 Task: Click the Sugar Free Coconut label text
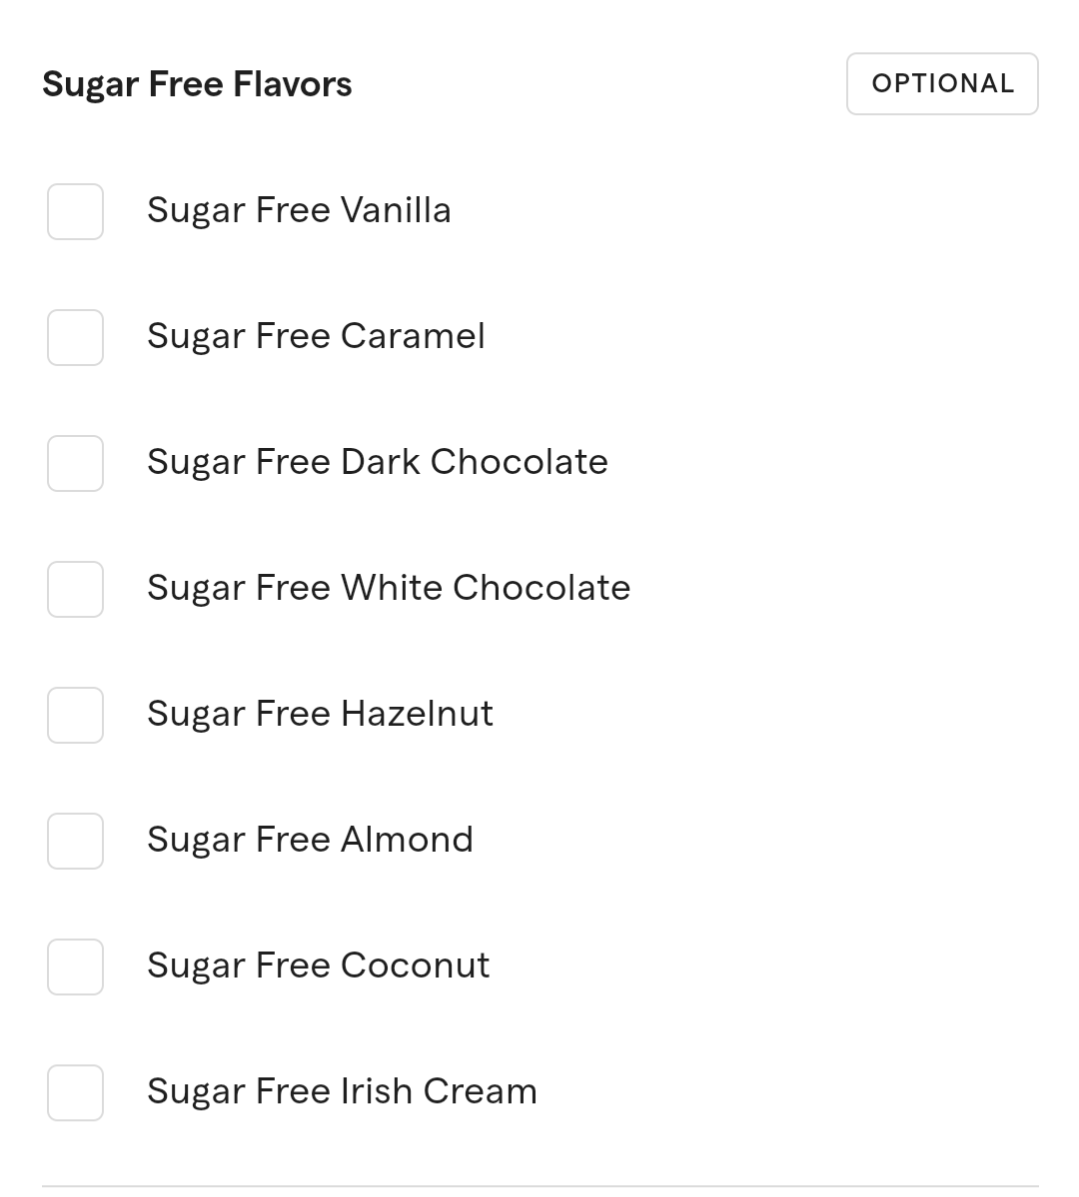[x=318, y=967]
